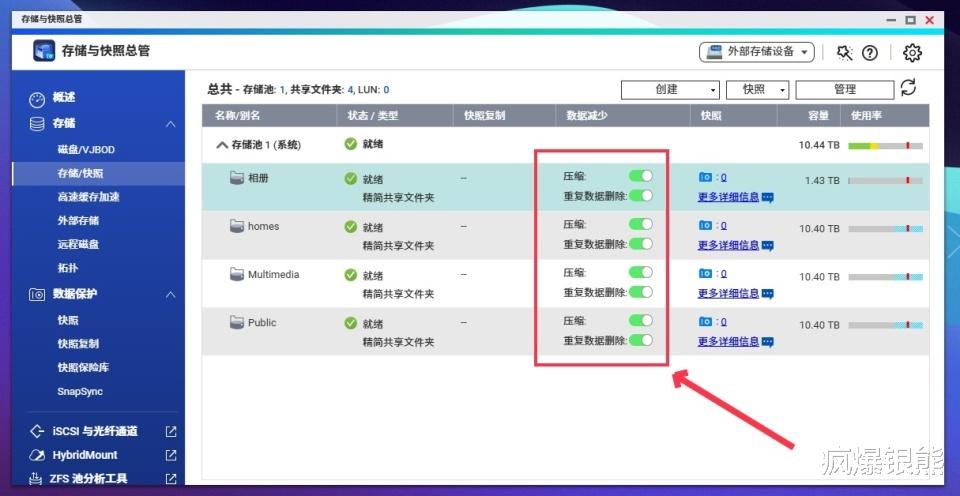The height and width of the screenshot is (496, 960).
Task: Click the info bubble icon in homes row
Action: [x=768, y=246]
